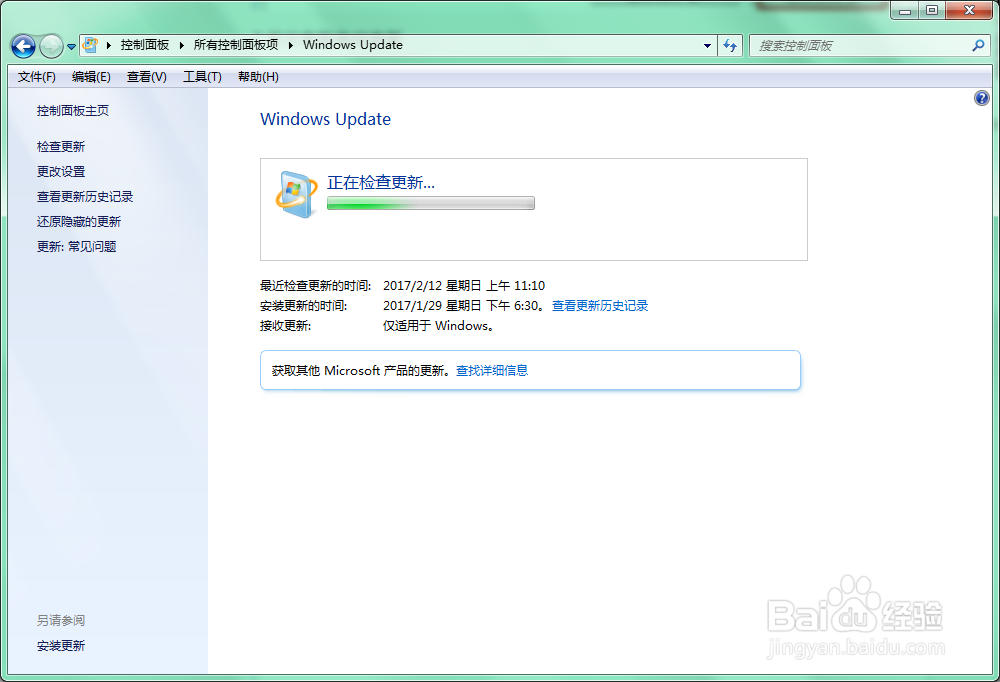Minimize the Windows Update window
This screenshot has height=682, width=1000.
[904, 10]
